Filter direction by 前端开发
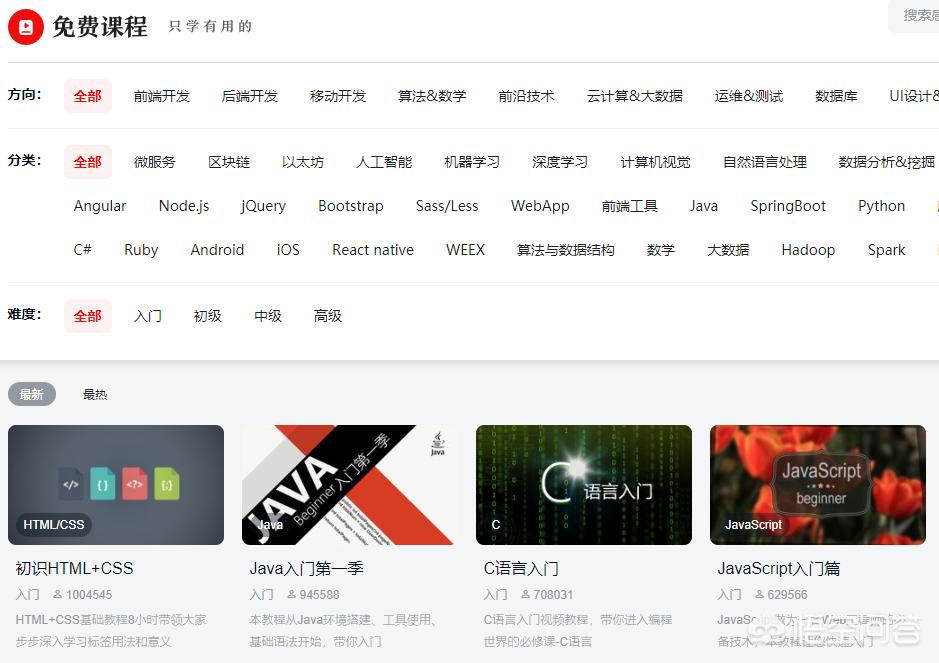The width and height of the screenshot is (939, 663). (x=162, y=96)
